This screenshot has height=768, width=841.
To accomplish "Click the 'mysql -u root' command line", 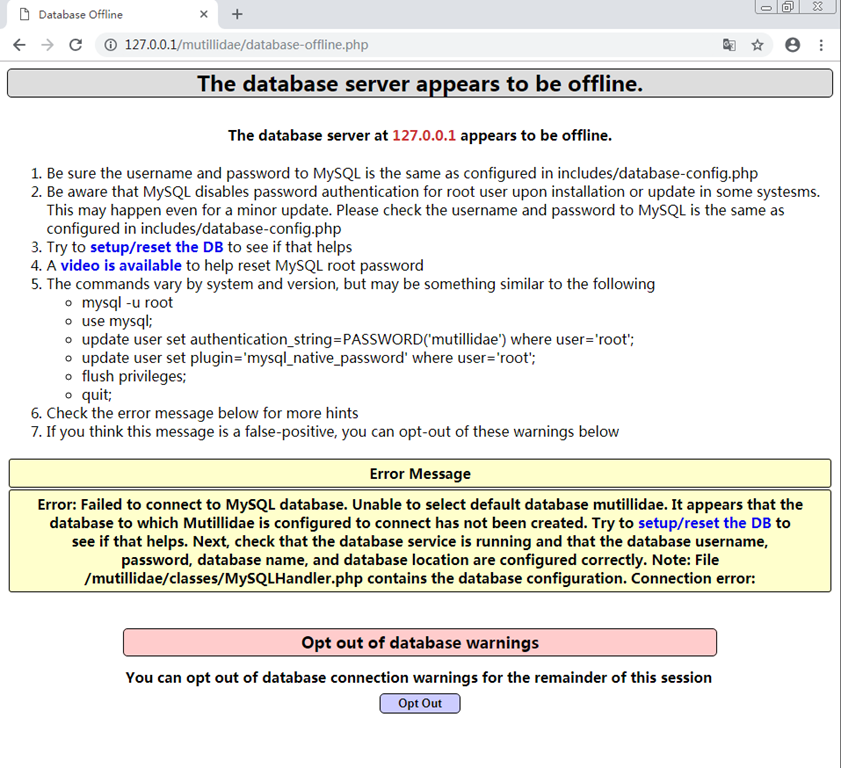I will (127, 302).
